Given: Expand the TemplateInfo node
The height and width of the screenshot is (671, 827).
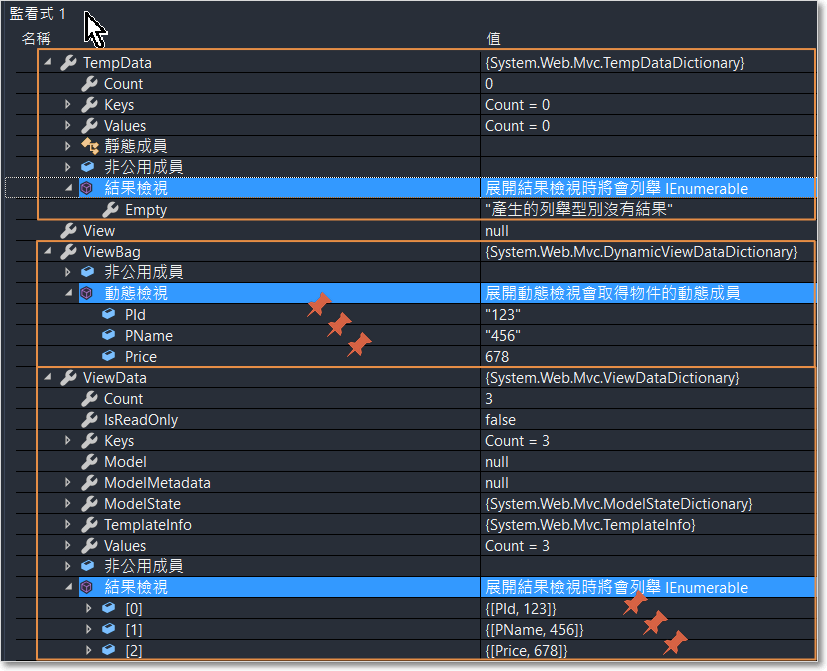Looking at the screenshot, I should (68, 524).
